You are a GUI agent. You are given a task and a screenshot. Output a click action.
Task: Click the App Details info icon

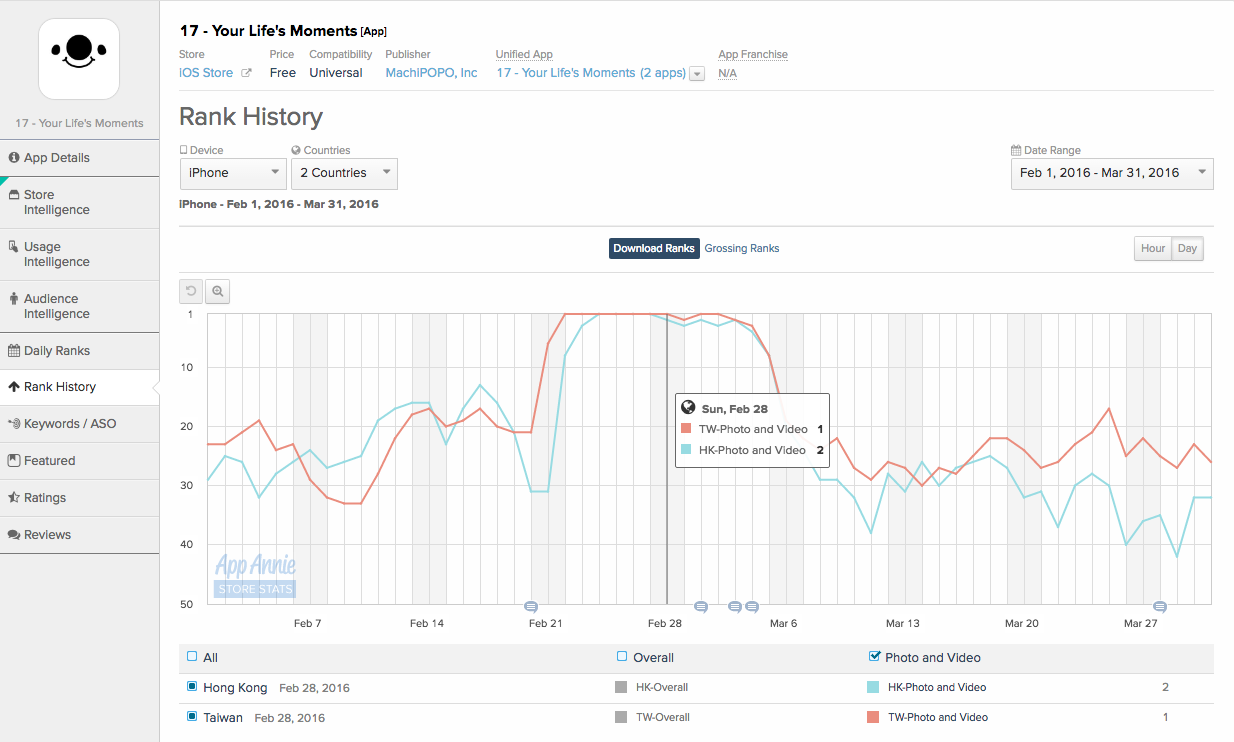tap(14, 158)
